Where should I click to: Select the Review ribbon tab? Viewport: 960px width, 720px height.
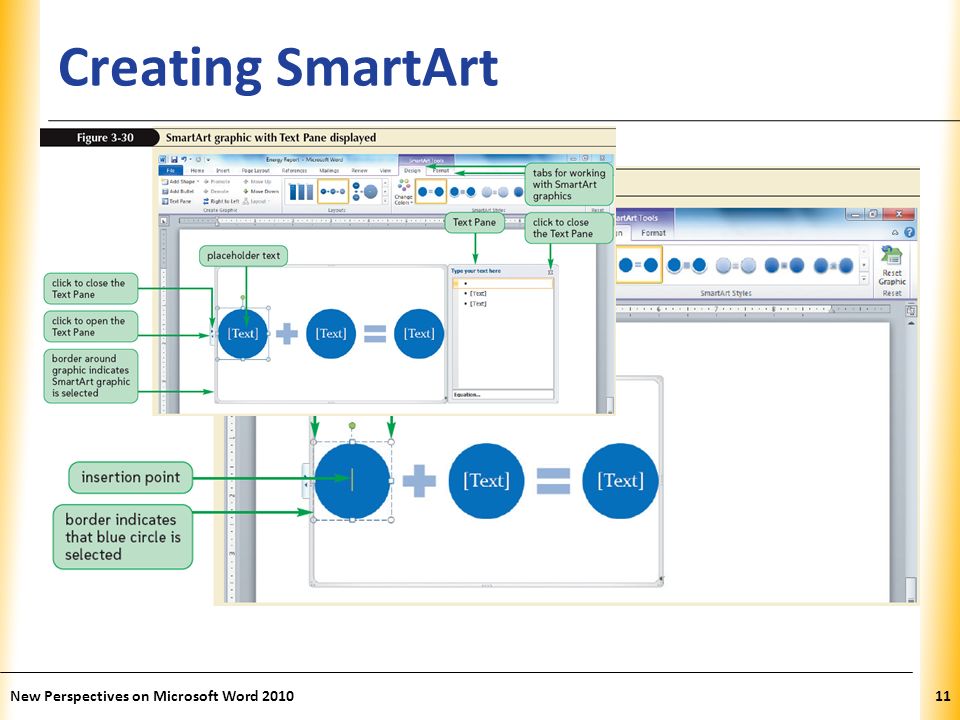359,171
